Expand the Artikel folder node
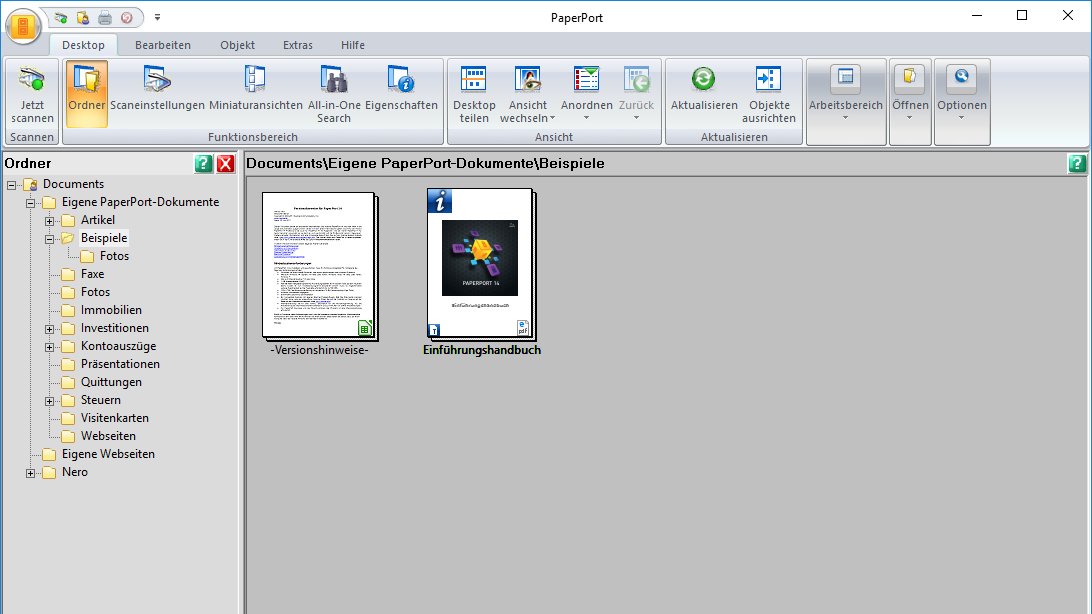This screenshot has width=1092, height=614. (x=50, y=220)
